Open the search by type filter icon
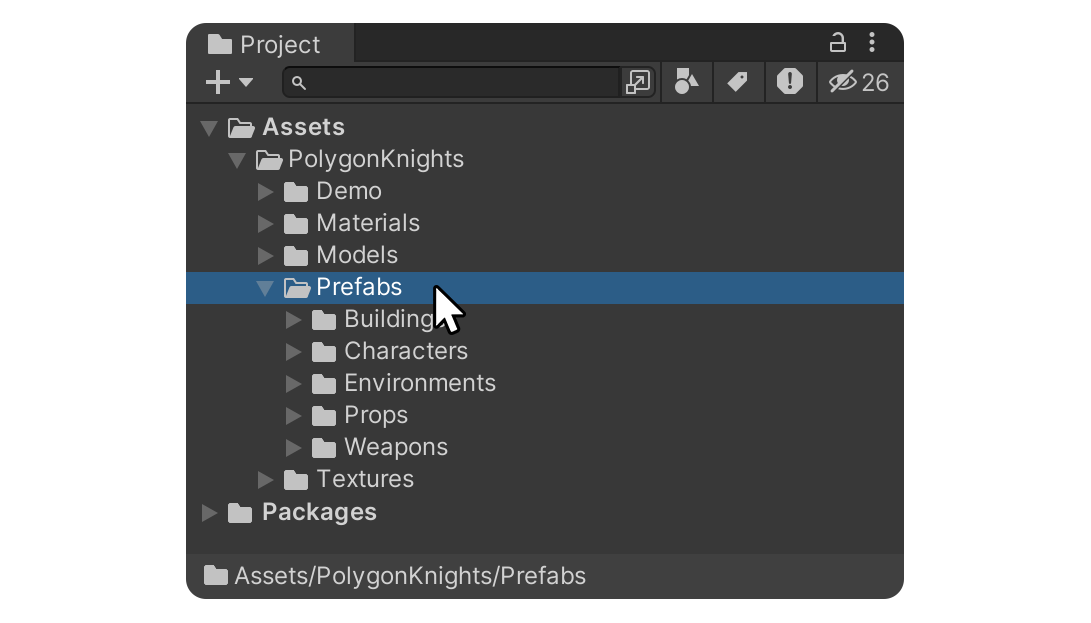Image resolution: width=1091 pixels, height=623 pixels. (687, 82)
